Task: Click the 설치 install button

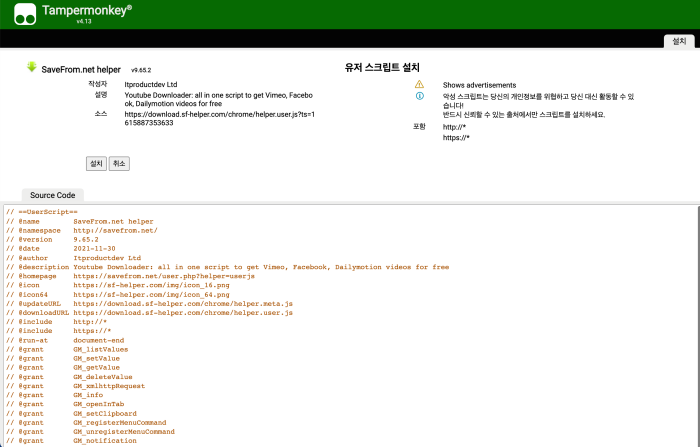Action: tap(96, 163)
